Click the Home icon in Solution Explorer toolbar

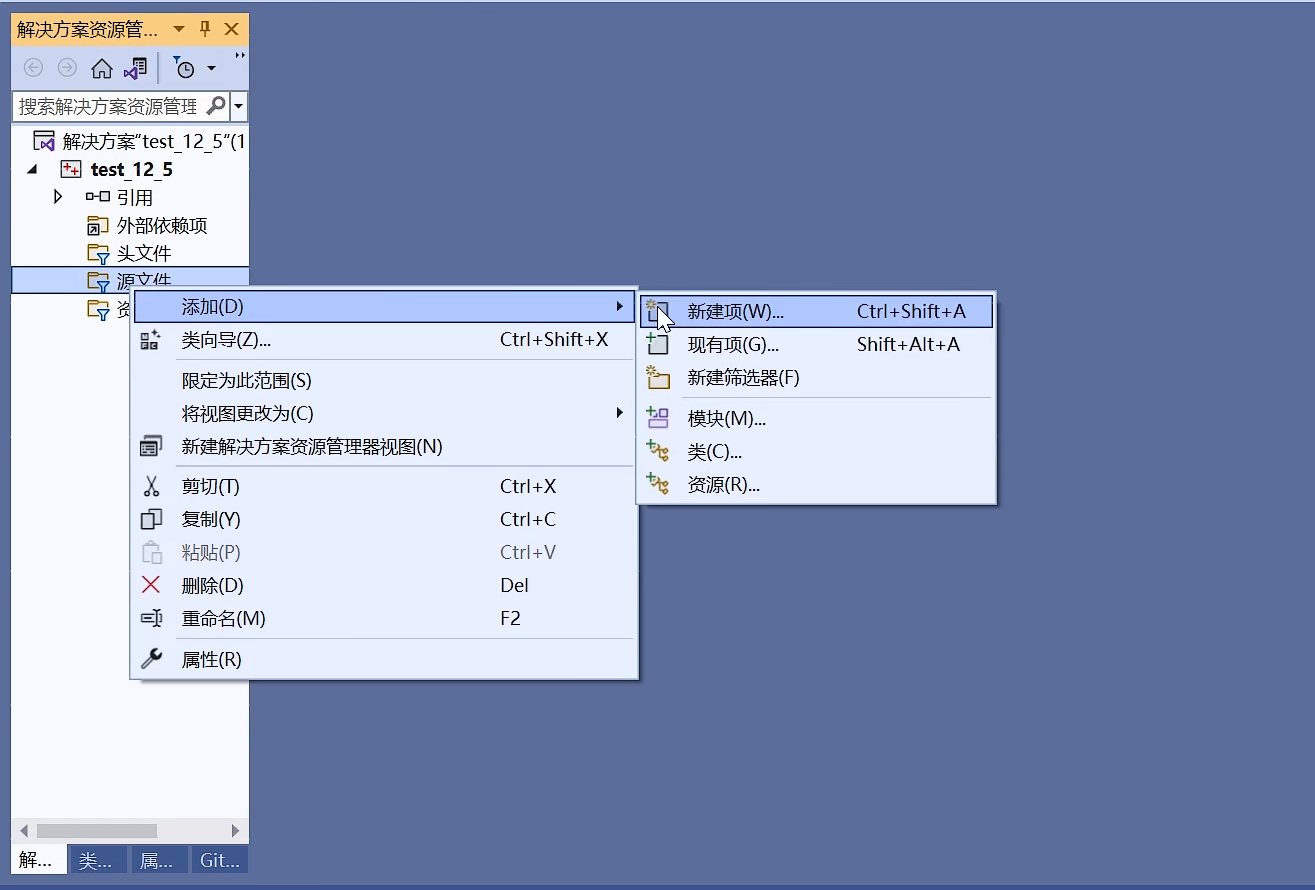click(102, 68)
